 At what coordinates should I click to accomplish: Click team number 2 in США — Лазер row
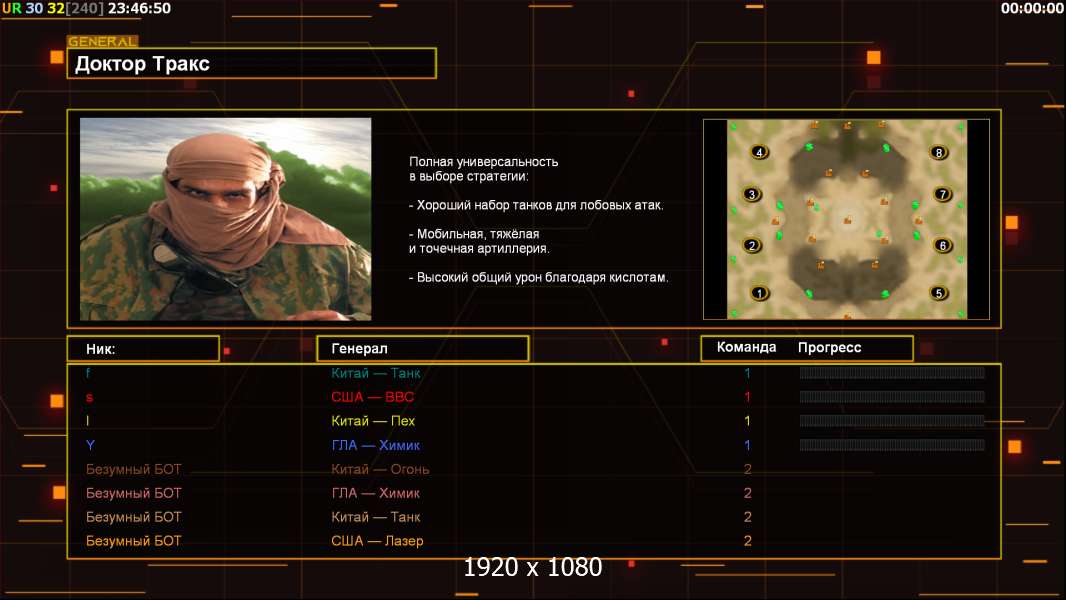tap(747, 541)
